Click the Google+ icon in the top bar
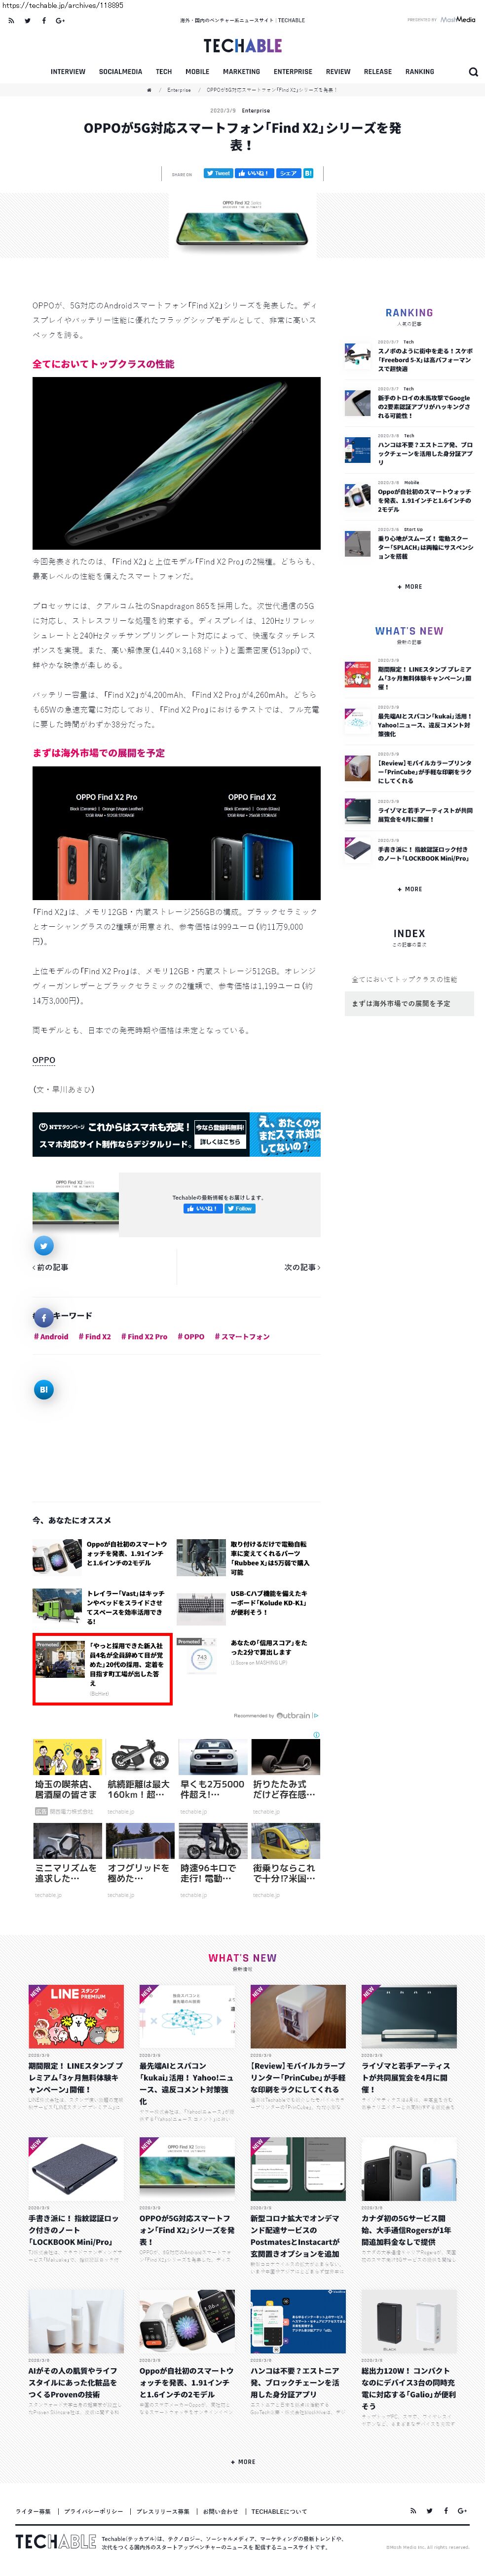The width and height of the screenshot is (485, 2576). pos(60,20)
